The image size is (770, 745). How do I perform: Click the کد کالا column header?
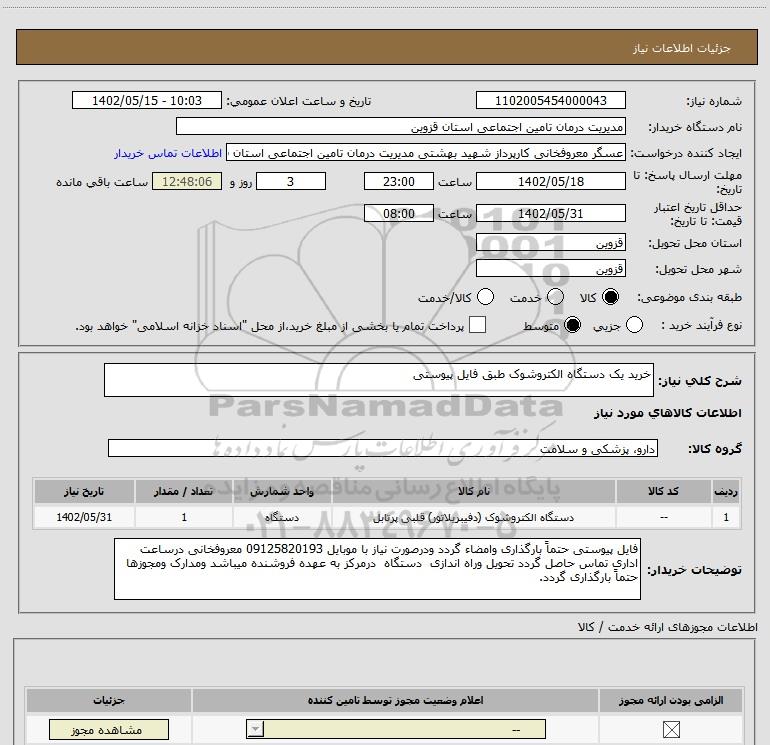point(663,491)
